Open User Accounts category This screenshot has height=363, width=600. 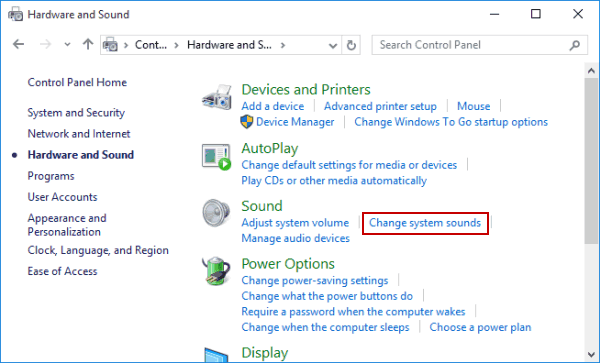coord(62,197)
